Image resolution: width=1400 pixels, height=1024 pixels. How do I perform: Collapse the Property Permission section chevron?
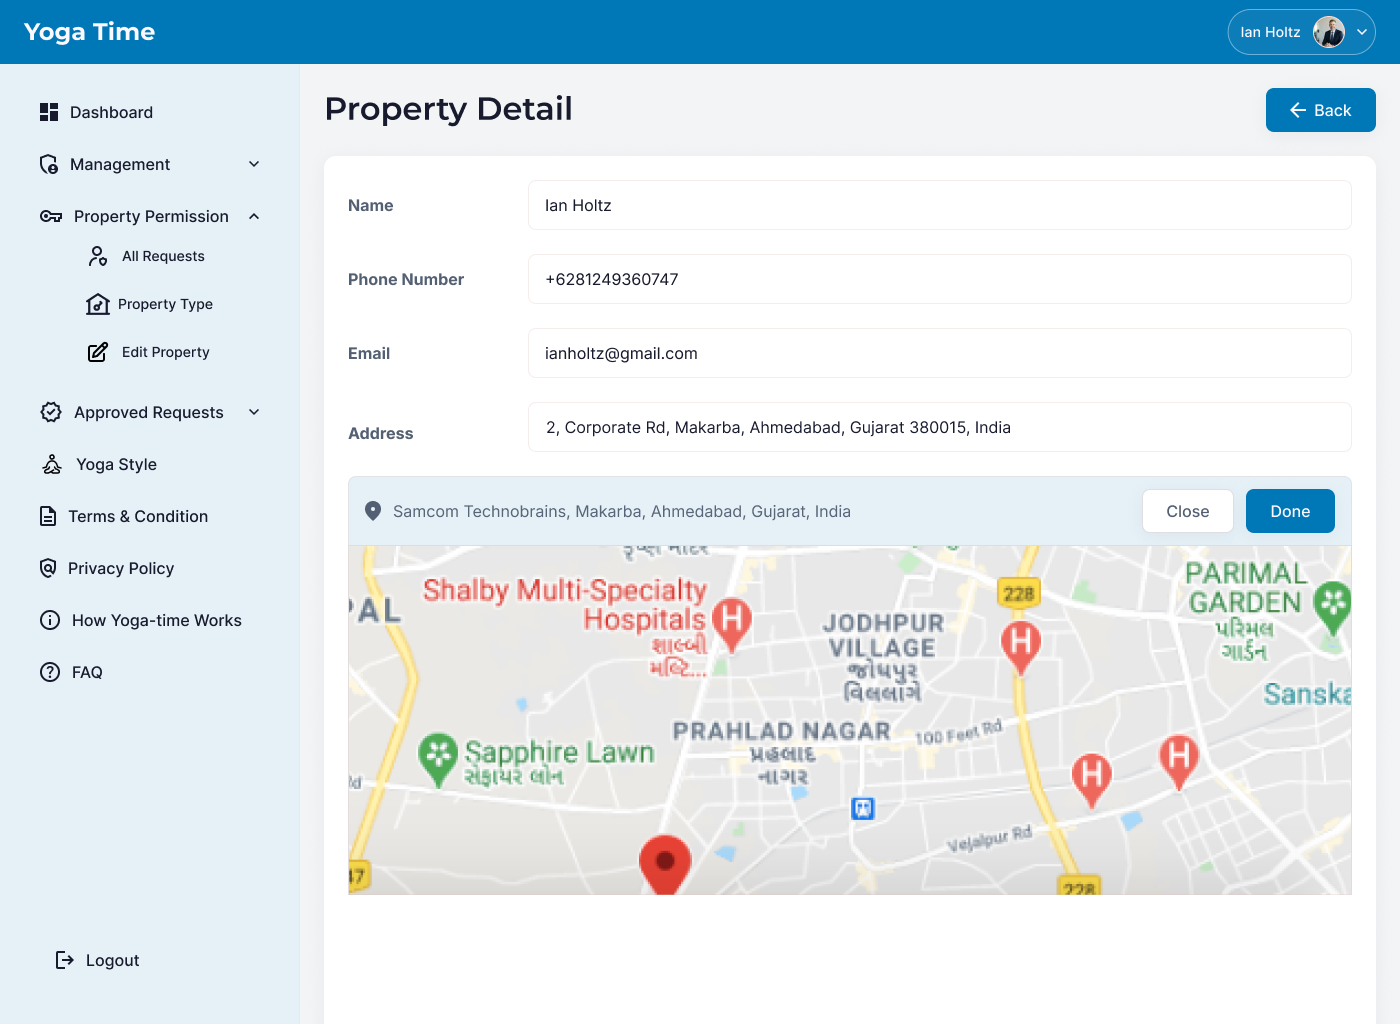click(254, 216)
